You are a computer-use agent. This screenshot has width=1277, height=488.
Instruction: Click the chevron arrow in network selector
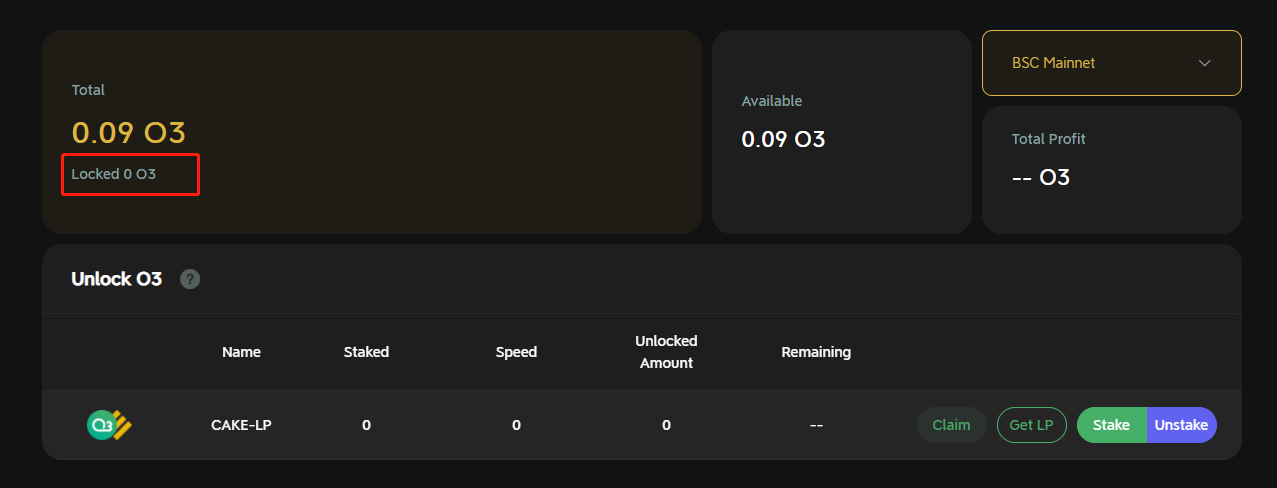click(1204, 63)
